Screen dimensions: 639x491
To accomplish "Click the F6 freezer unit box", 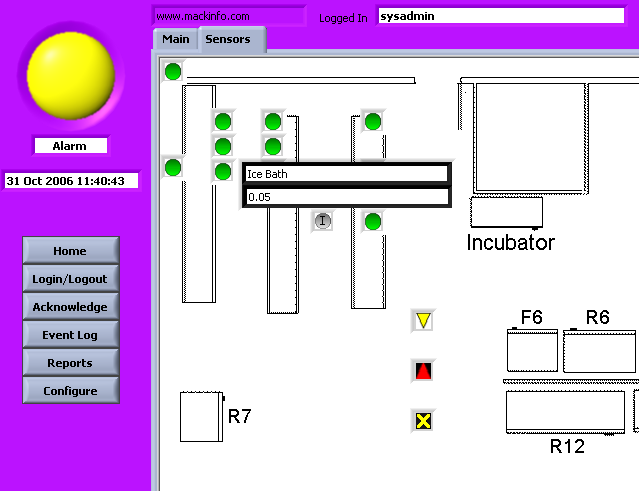I will point(532,350).
